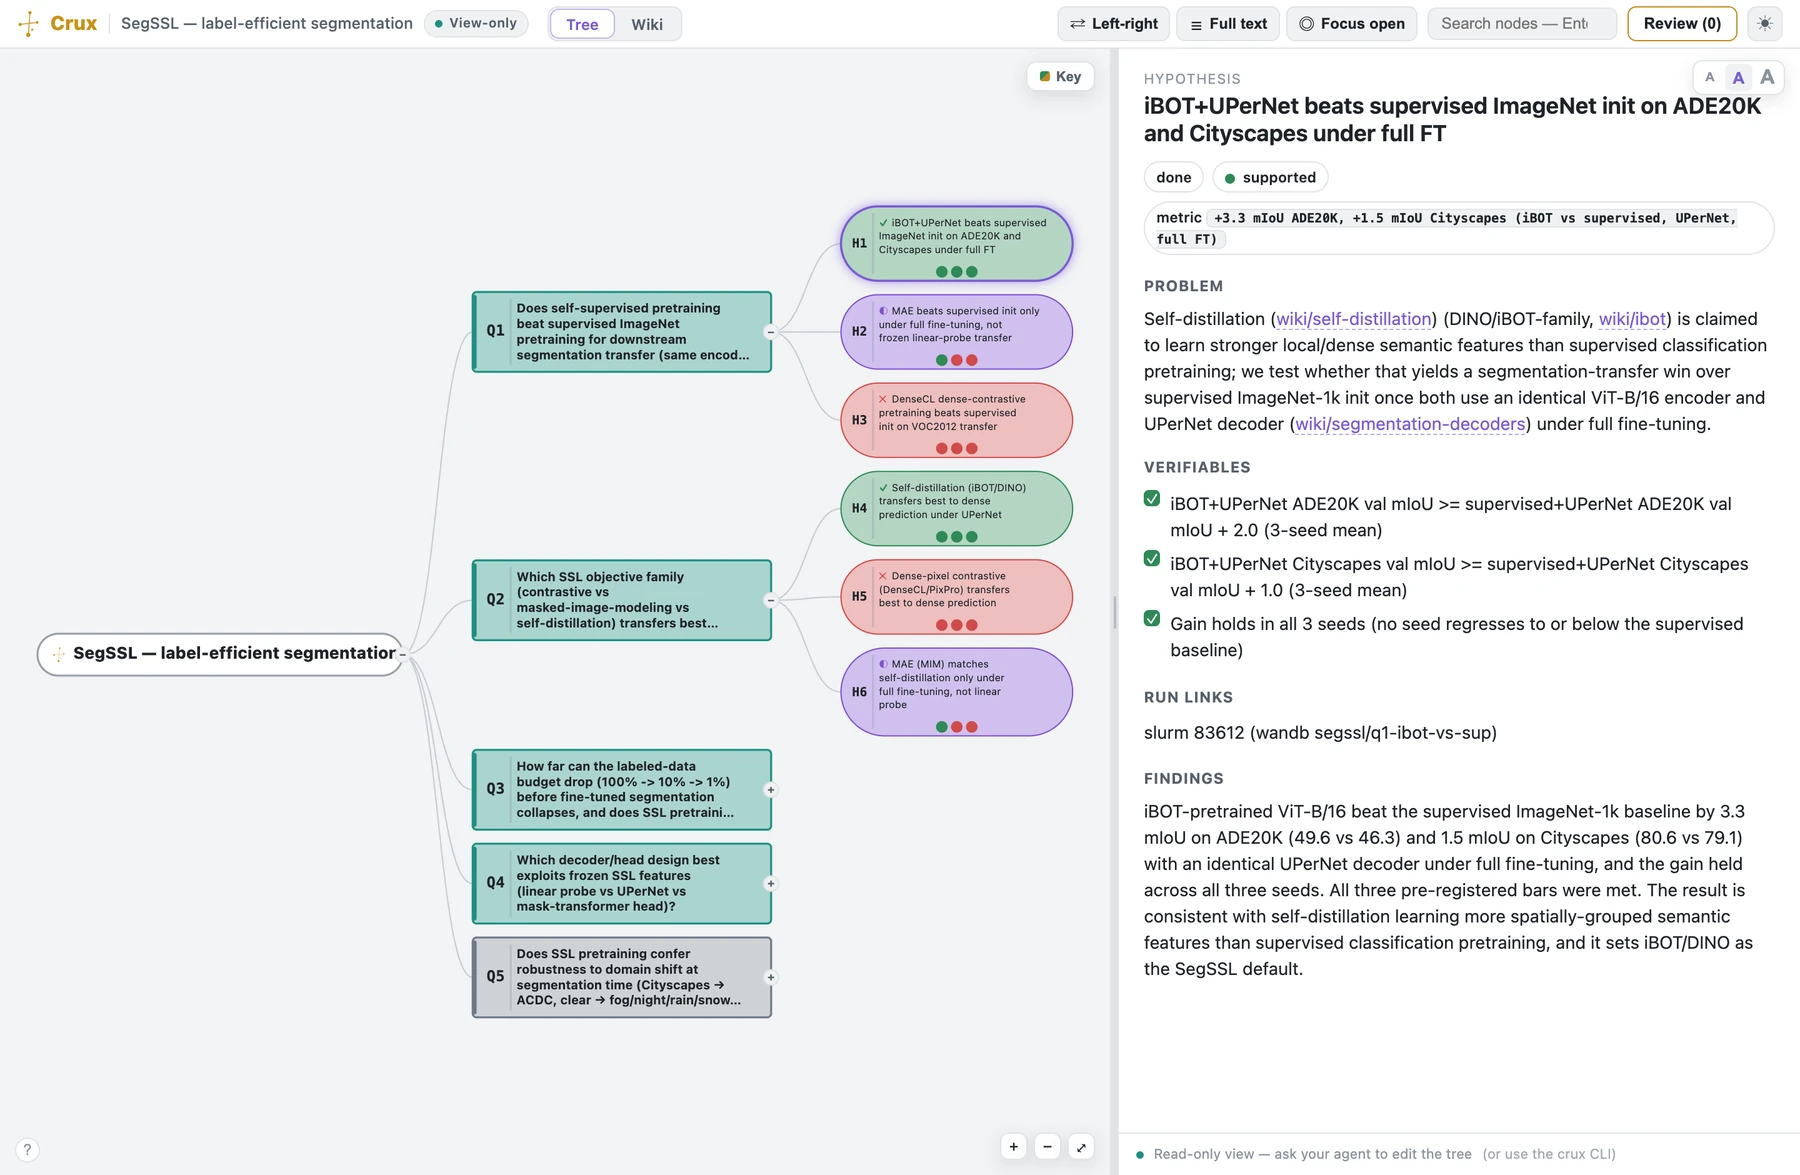Click the metric summary box
1800x1175 pixels.
[x=1459, y=228]
